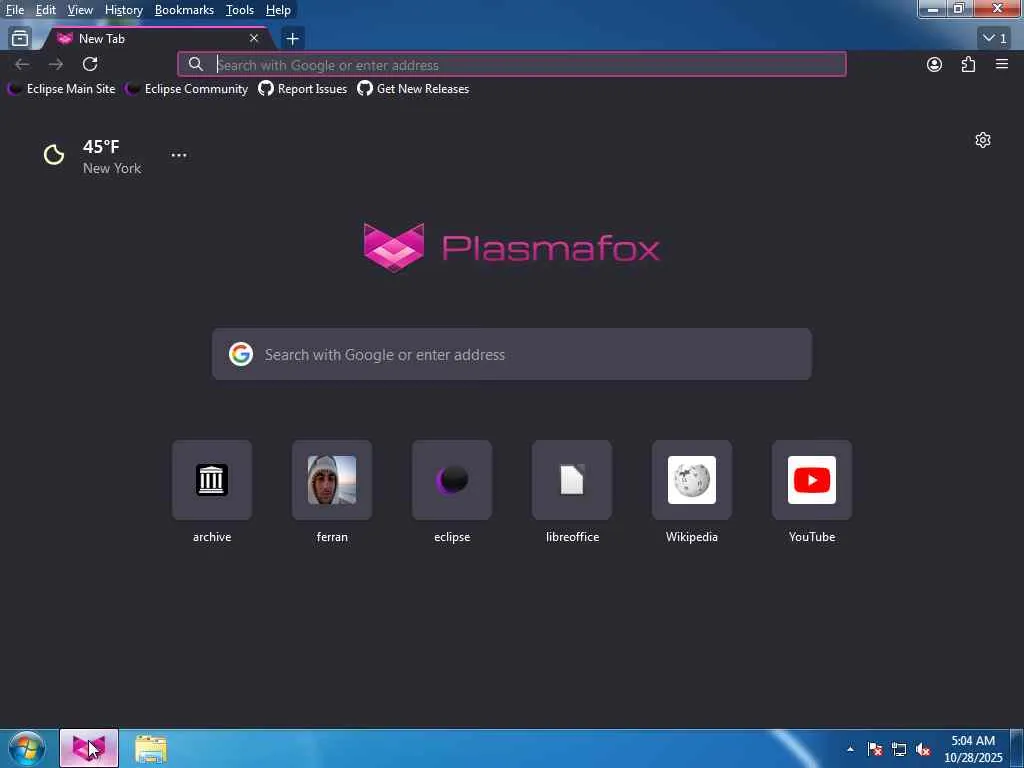Open the muted volume tray icon
This screenshot has height=768, width=1024.
point(923,749)
